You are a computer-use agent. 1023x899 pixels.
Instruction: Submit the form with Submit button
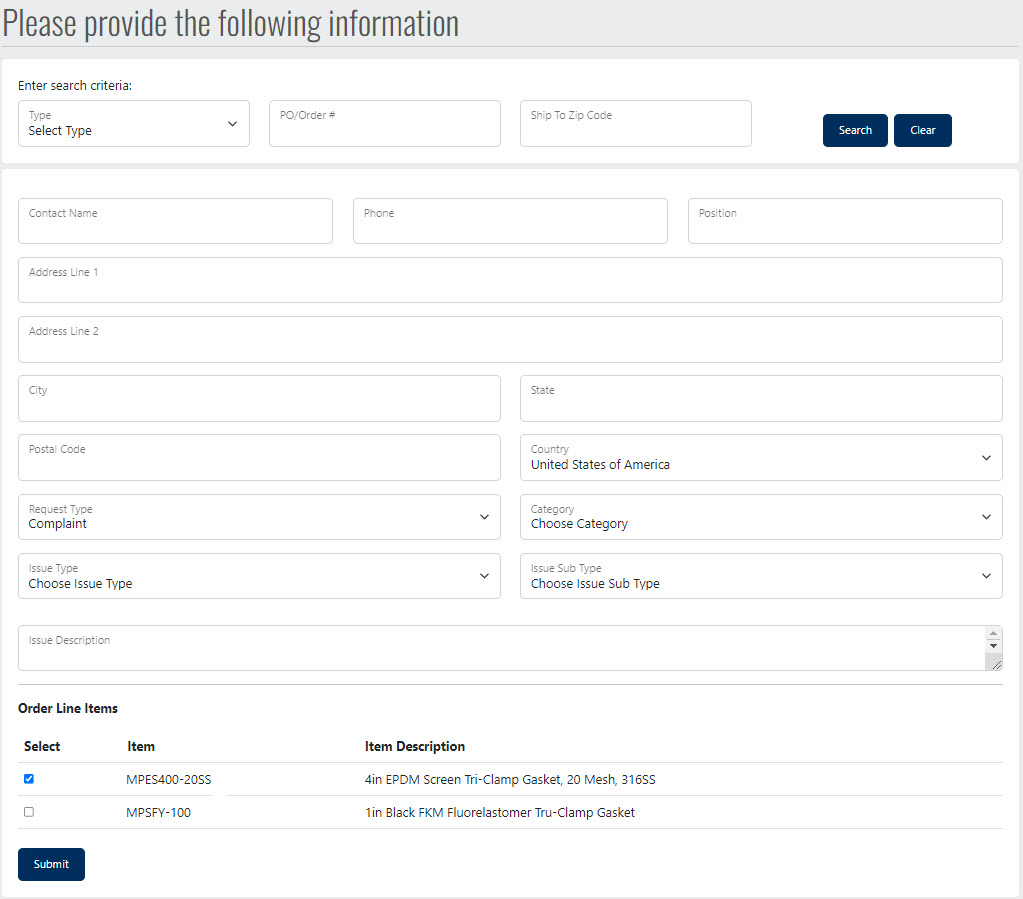[51, 864]
